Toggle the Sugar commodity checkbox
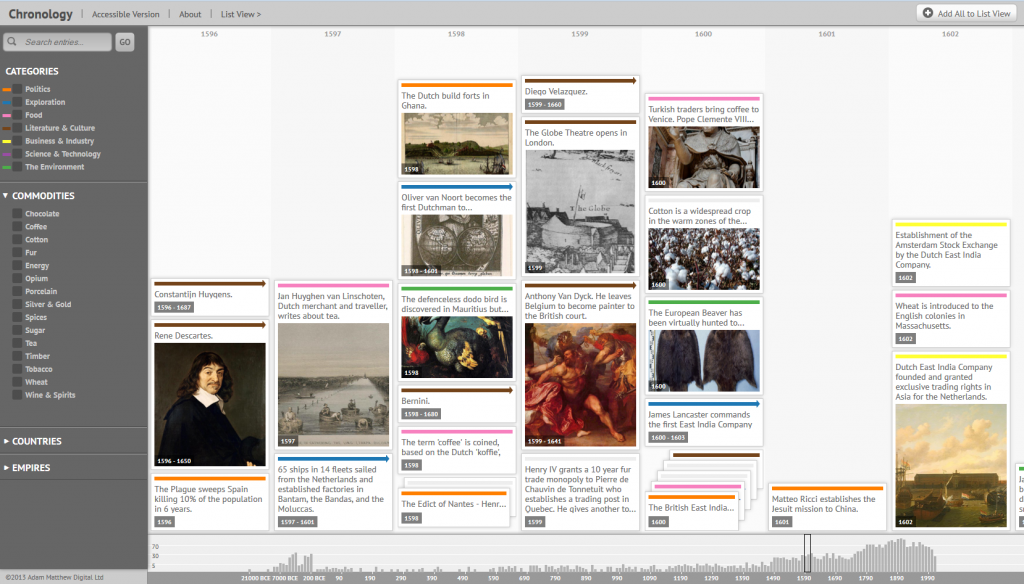 pos(18,331)
